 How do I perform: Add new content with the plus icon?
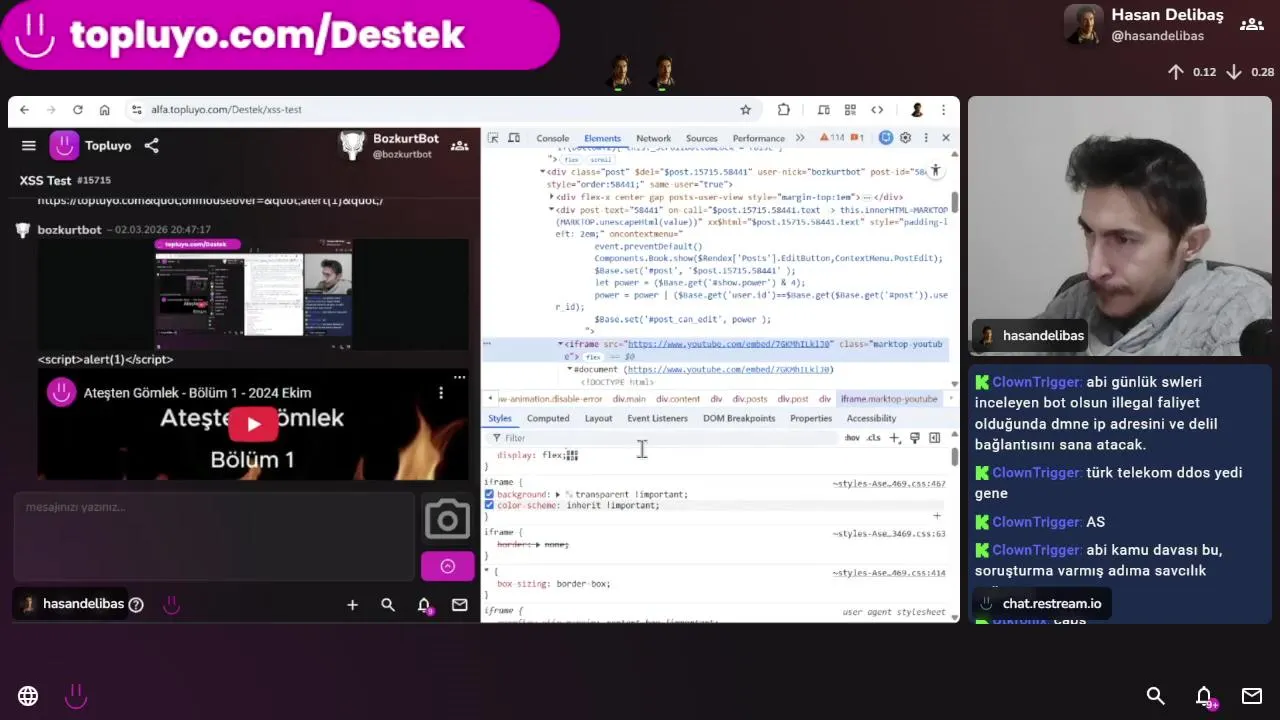coord(352,605)
